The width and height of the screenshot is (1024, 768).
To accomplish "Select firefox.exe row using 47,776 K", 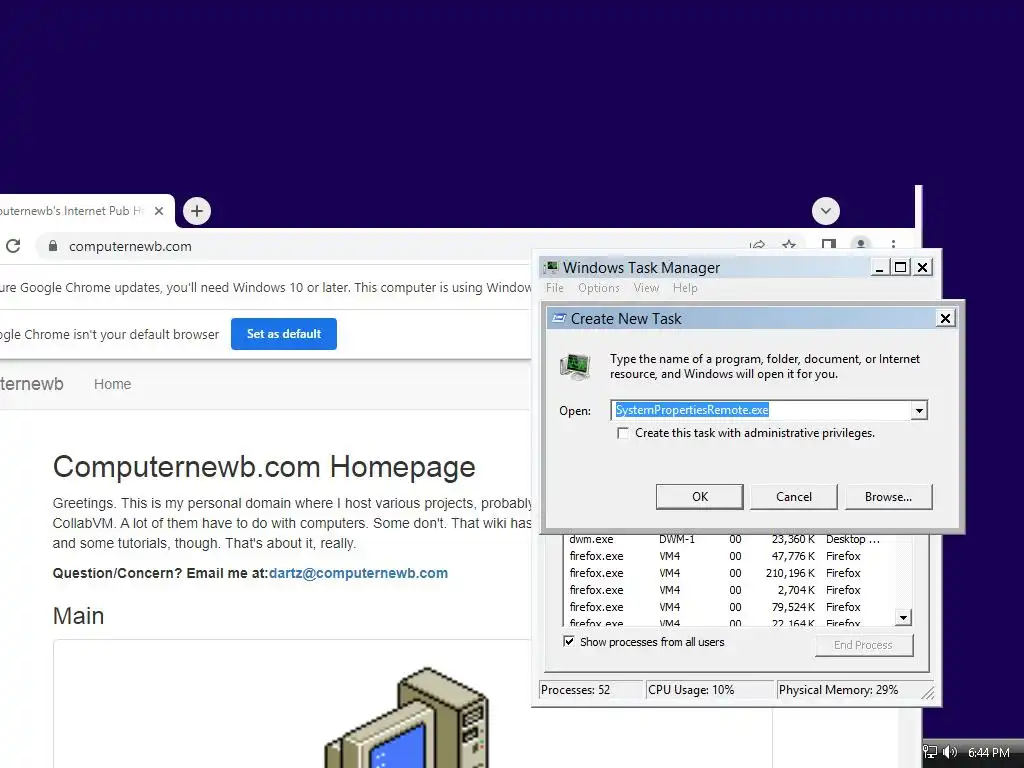I will point(727,556).
